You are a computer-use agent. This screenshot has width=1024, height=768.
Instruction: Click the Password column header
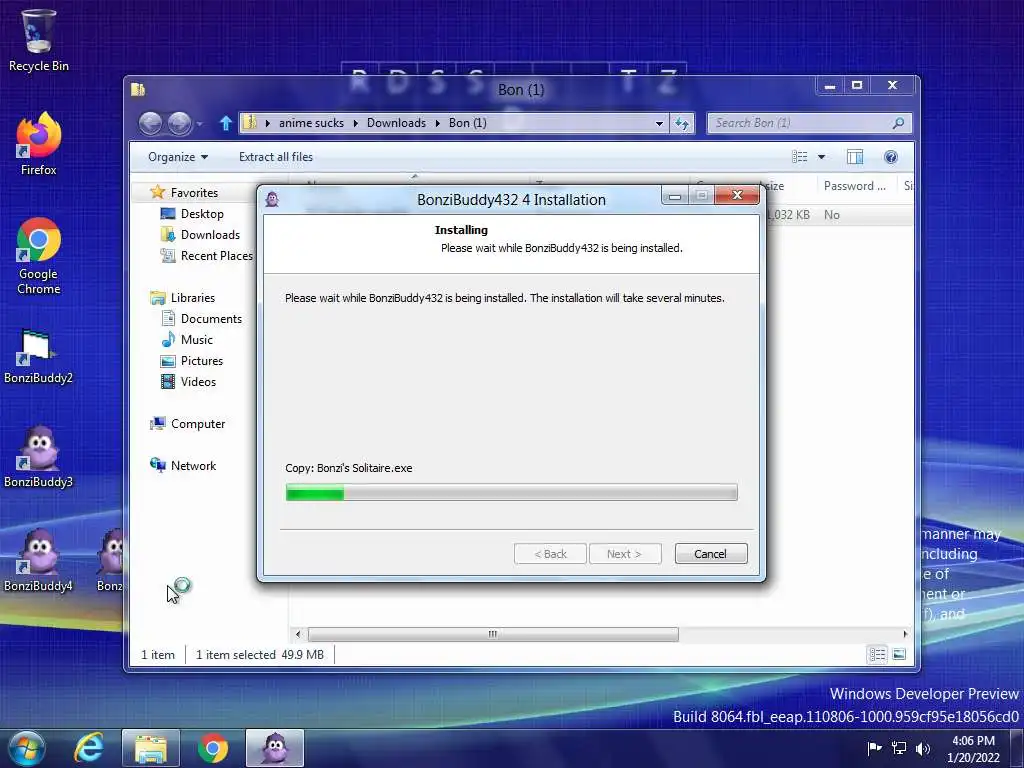pyautogui.click(x=857, y=186)
